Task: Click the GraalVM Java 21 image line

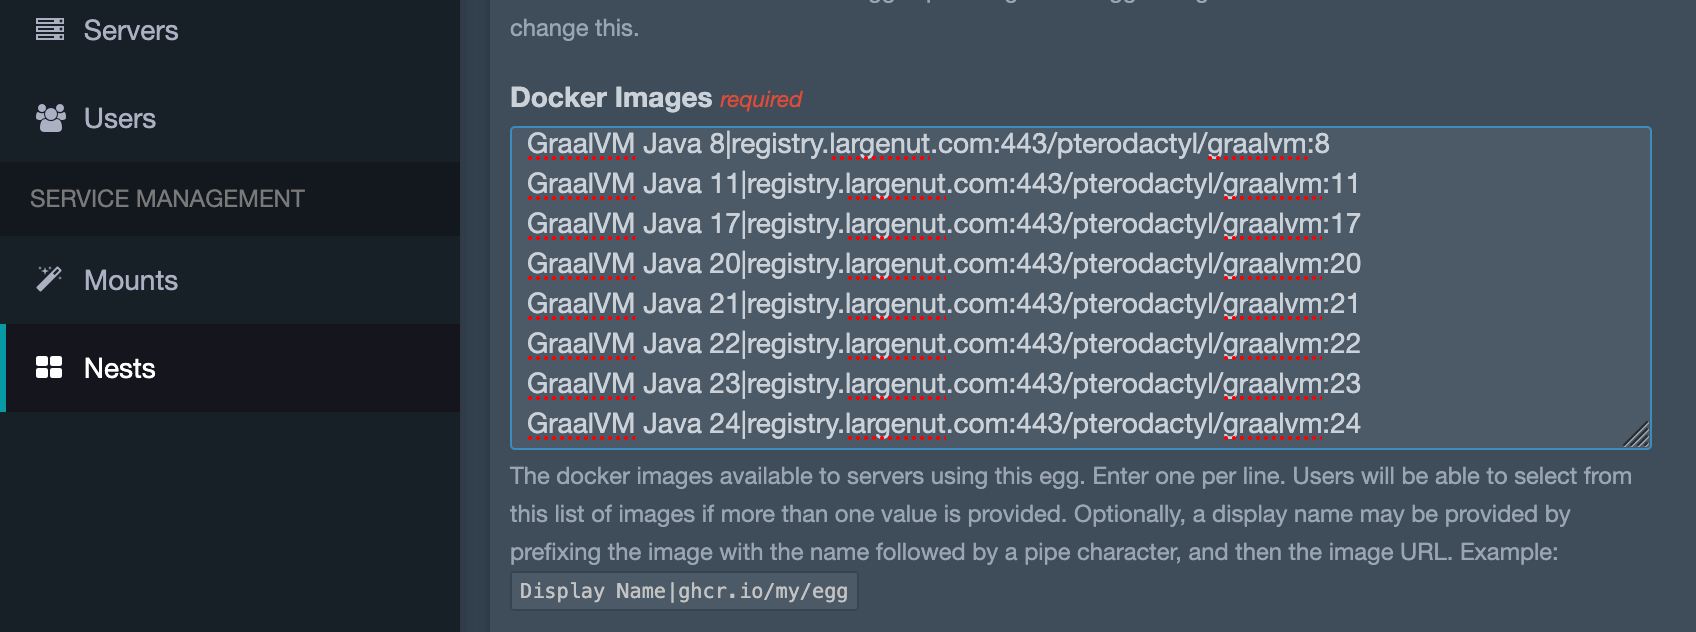Action: click(943, 304)
